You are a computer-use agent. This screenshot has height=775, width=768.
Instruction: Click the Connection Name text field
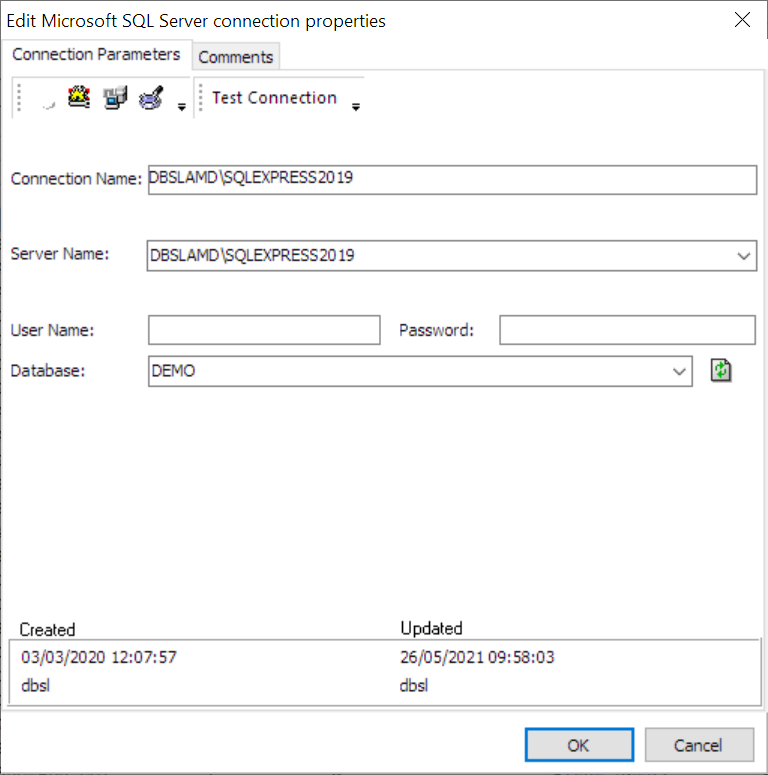click(x=452, y=180)
